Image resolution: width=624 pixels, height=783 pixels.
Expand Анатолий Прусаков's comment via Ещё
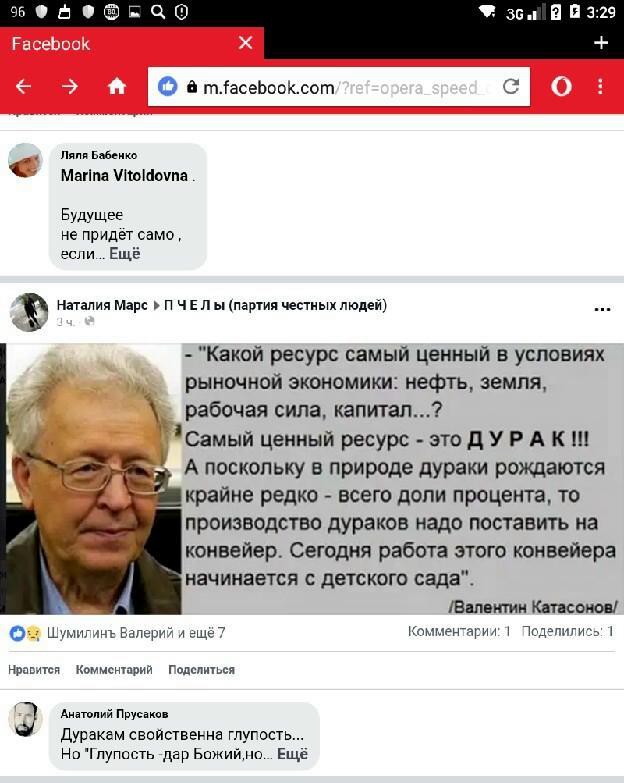[293, 754]
